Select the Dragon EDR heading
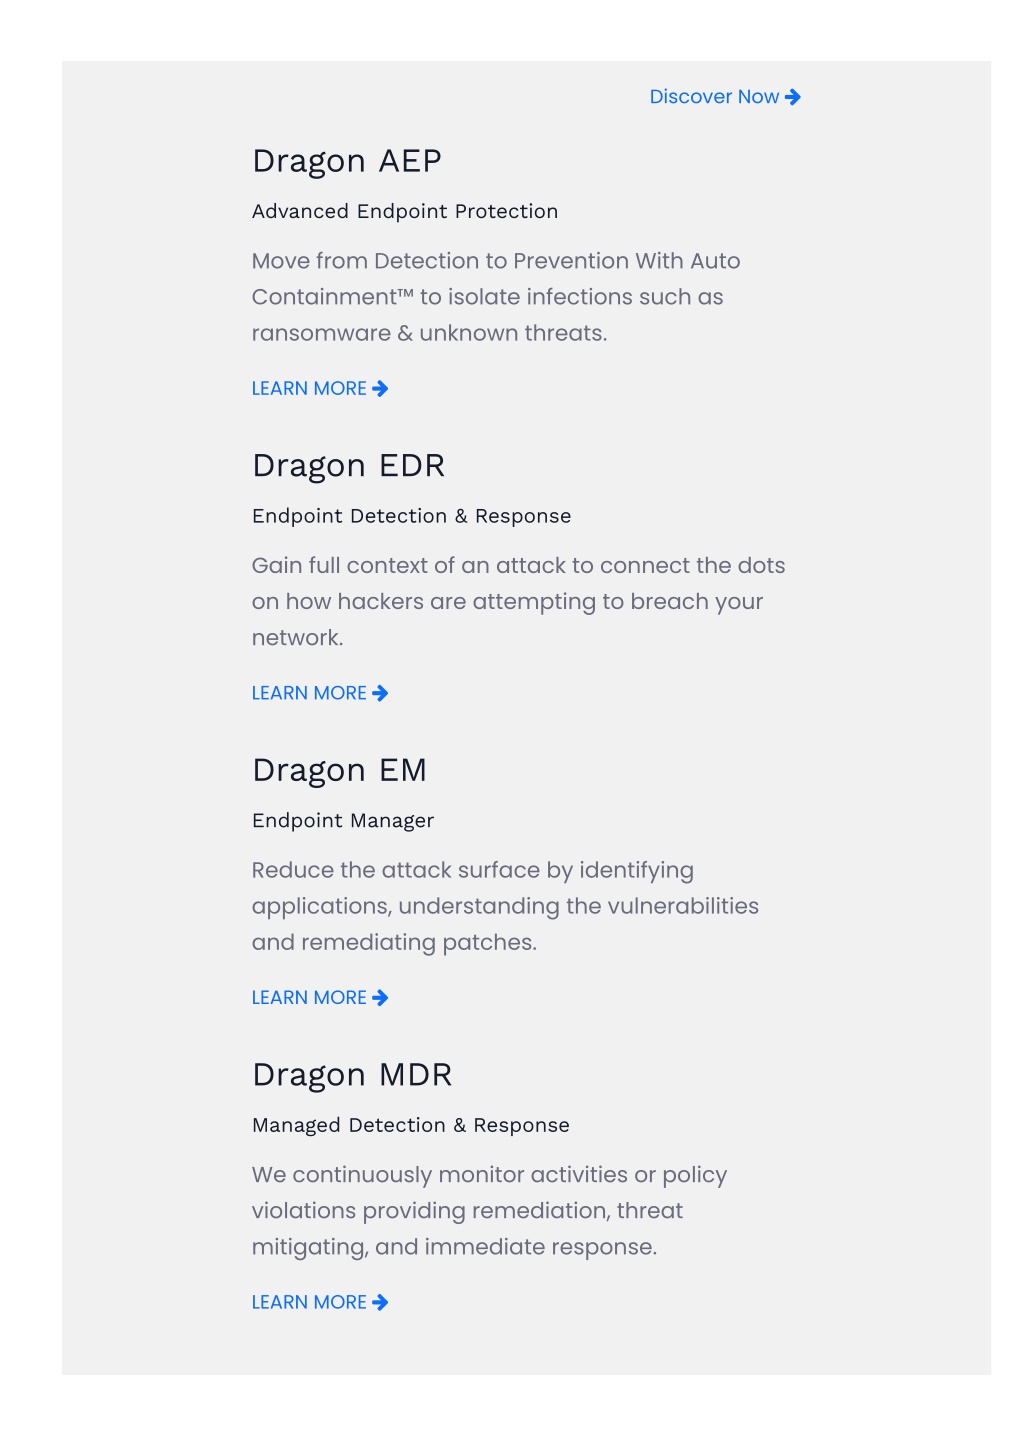Image resolution: width=1024 pixels, height=1449 pixels. click(348, 466)
